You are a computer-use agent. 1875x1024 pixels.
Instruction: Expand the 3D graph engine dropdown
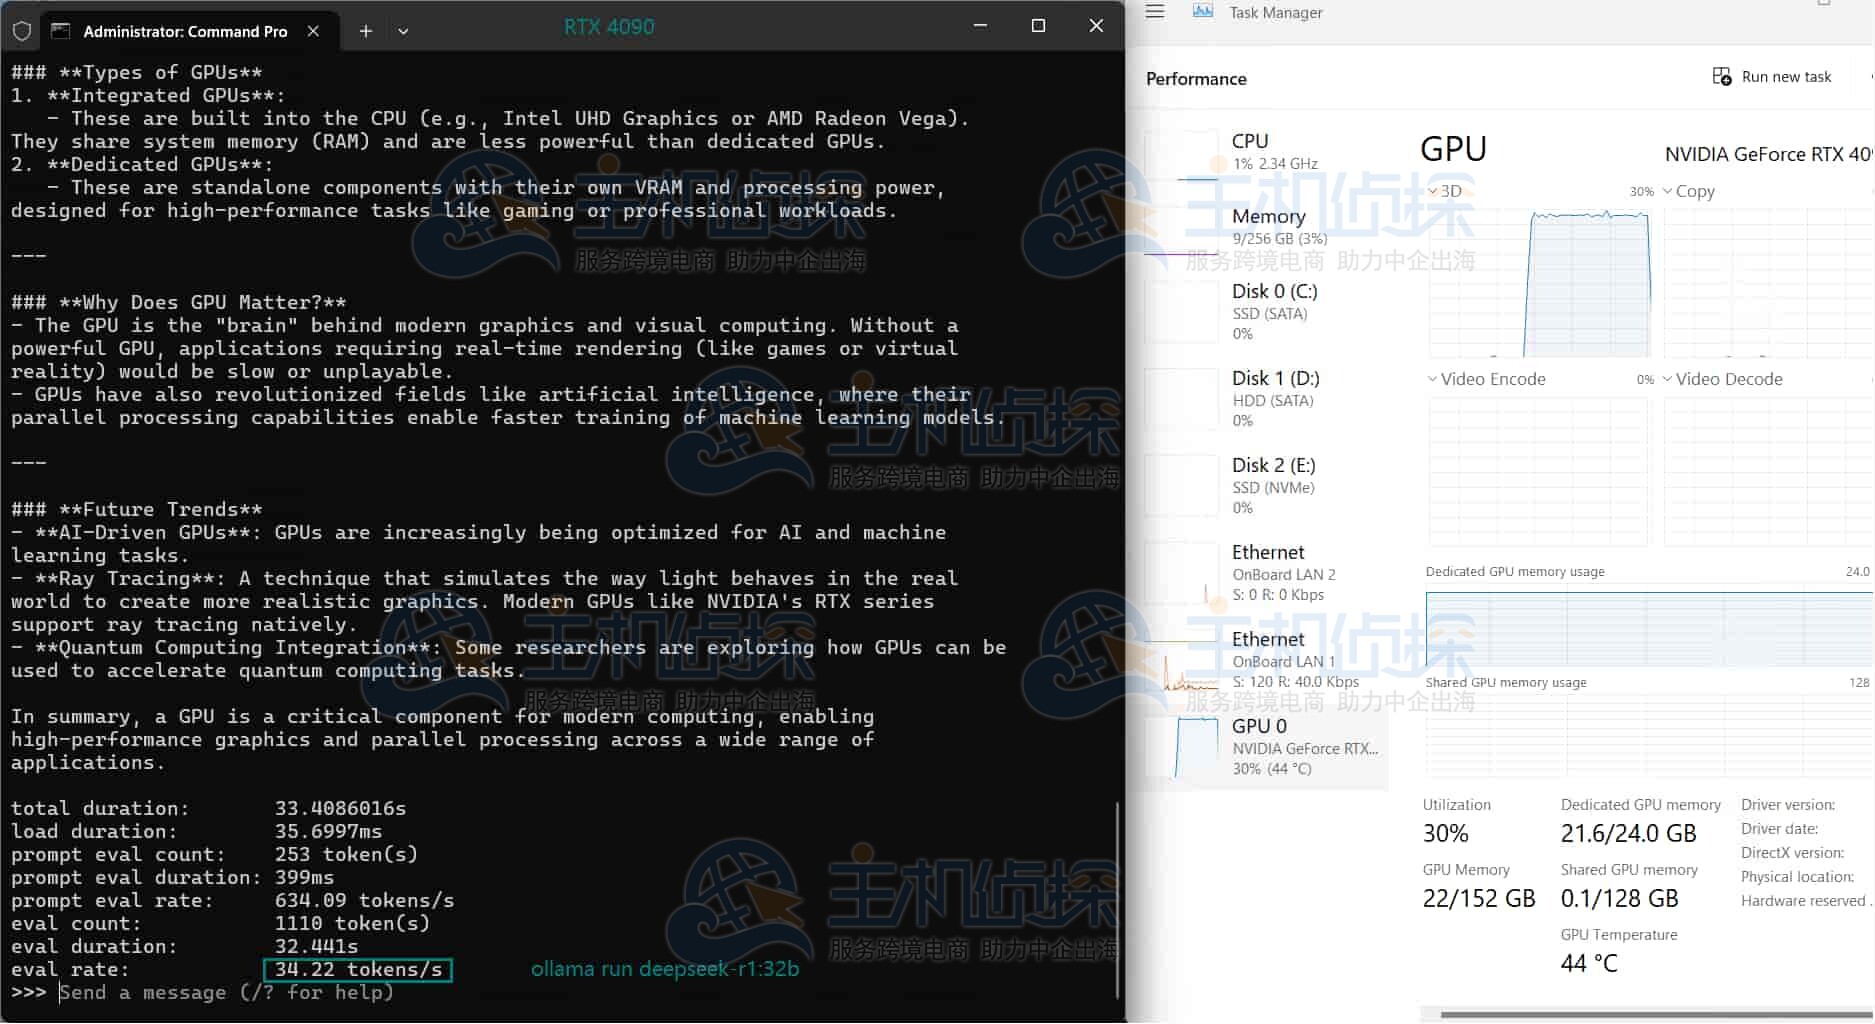click(1433, 191)
